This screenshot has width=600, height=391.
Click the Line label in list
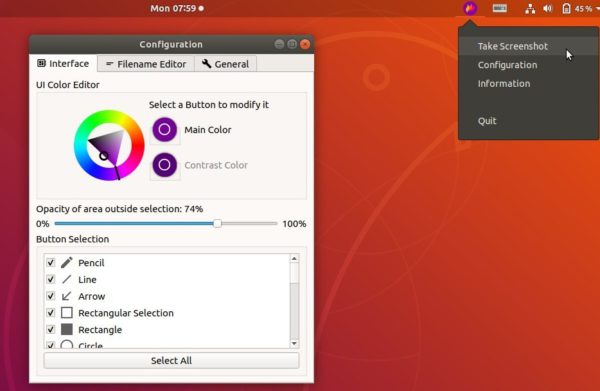(x=87, y=280)
